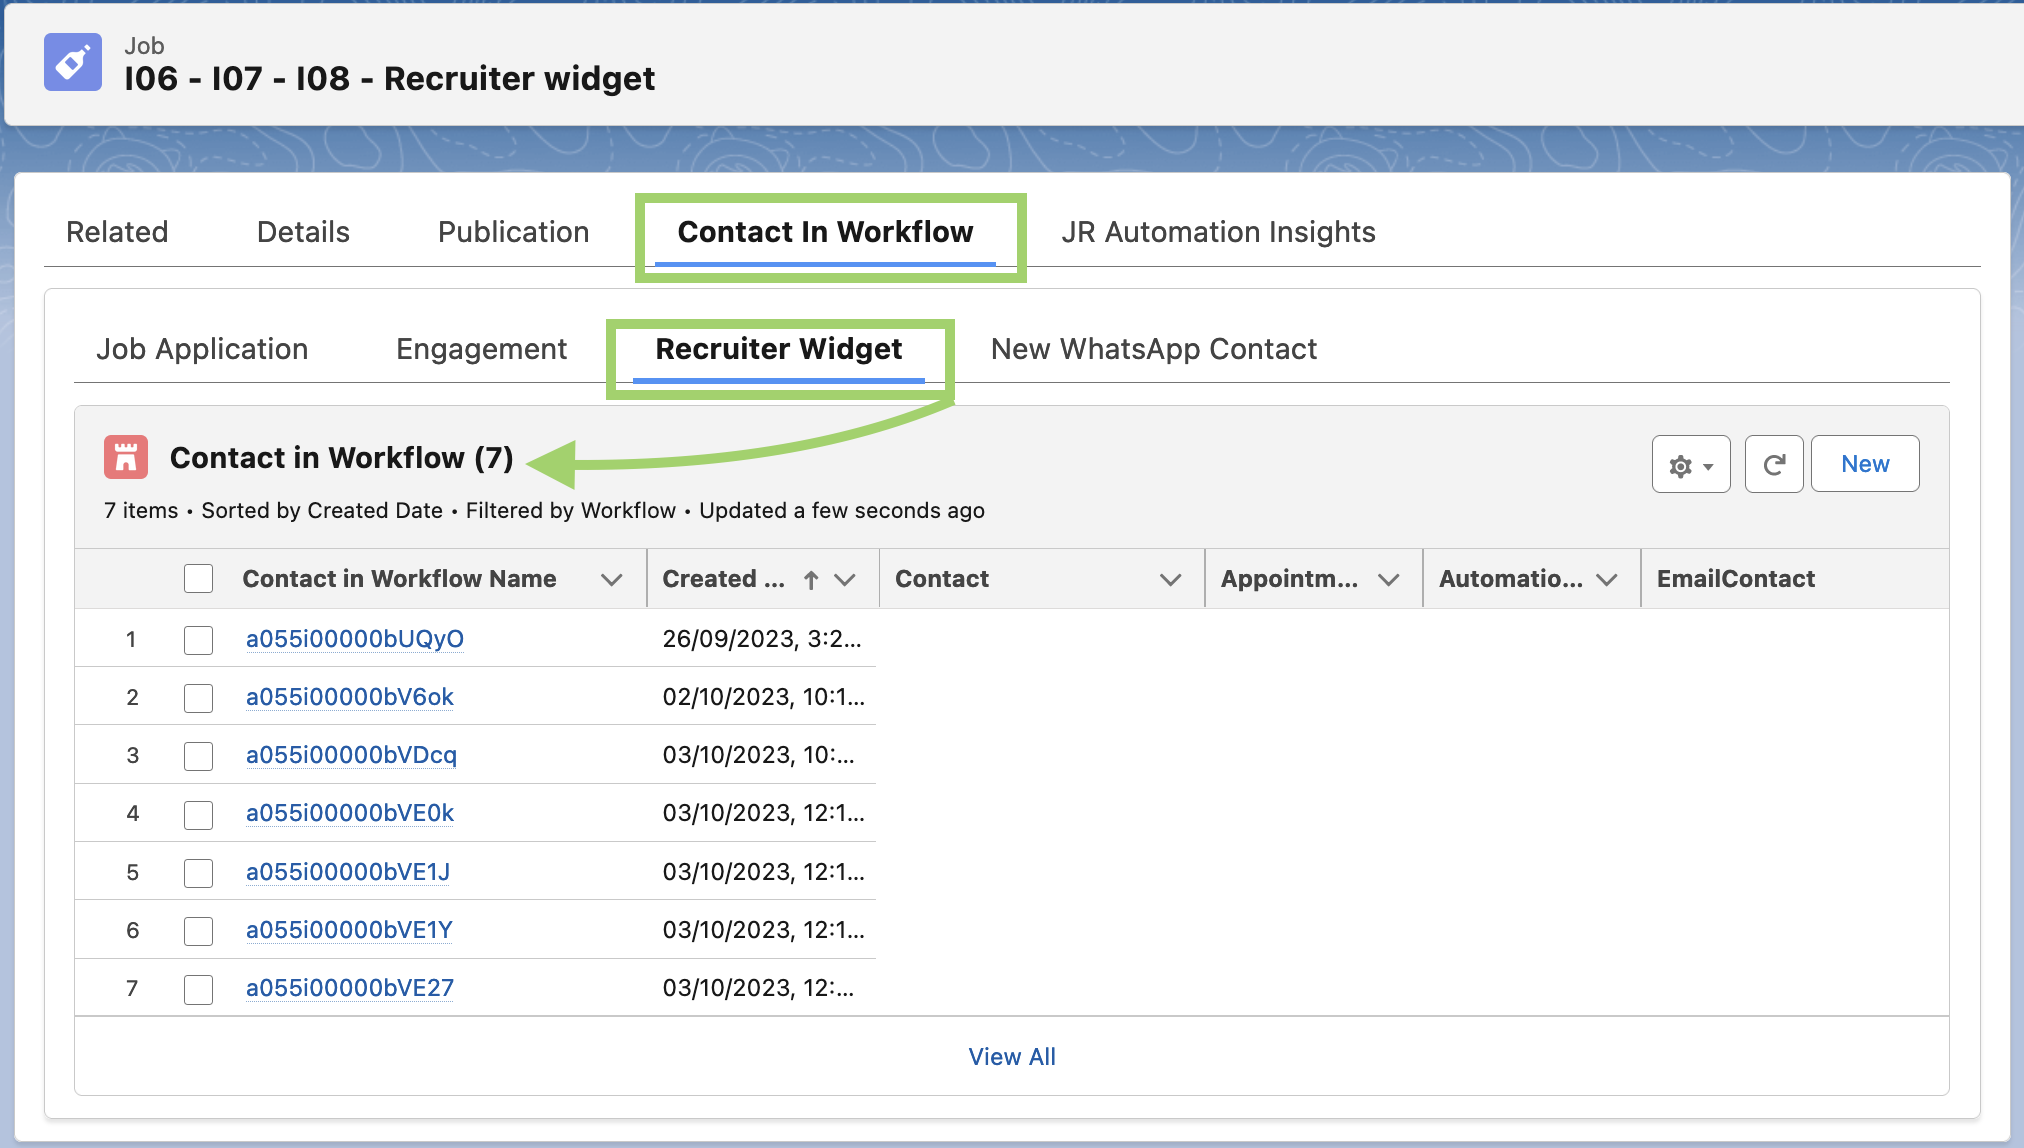Expand the Contact column dropdown chevron
The height and width of the screenshot is (1148, 2024).
coord(1170,580)
